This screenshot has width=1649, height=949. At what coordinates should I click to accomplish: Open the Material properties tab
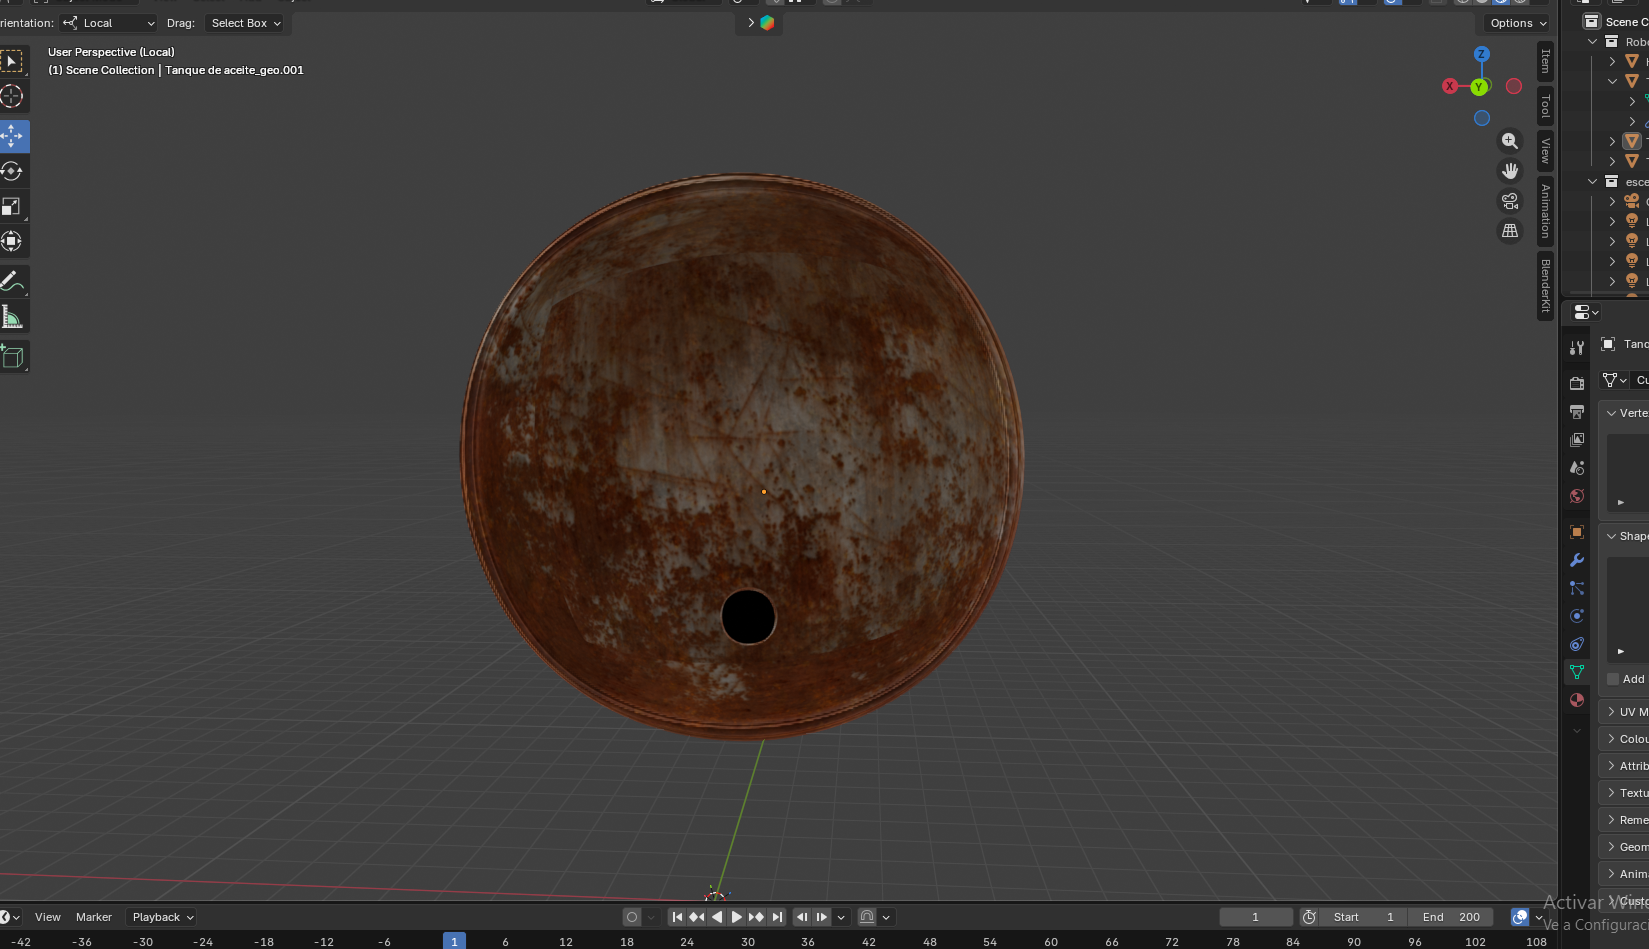[1577, 700]
